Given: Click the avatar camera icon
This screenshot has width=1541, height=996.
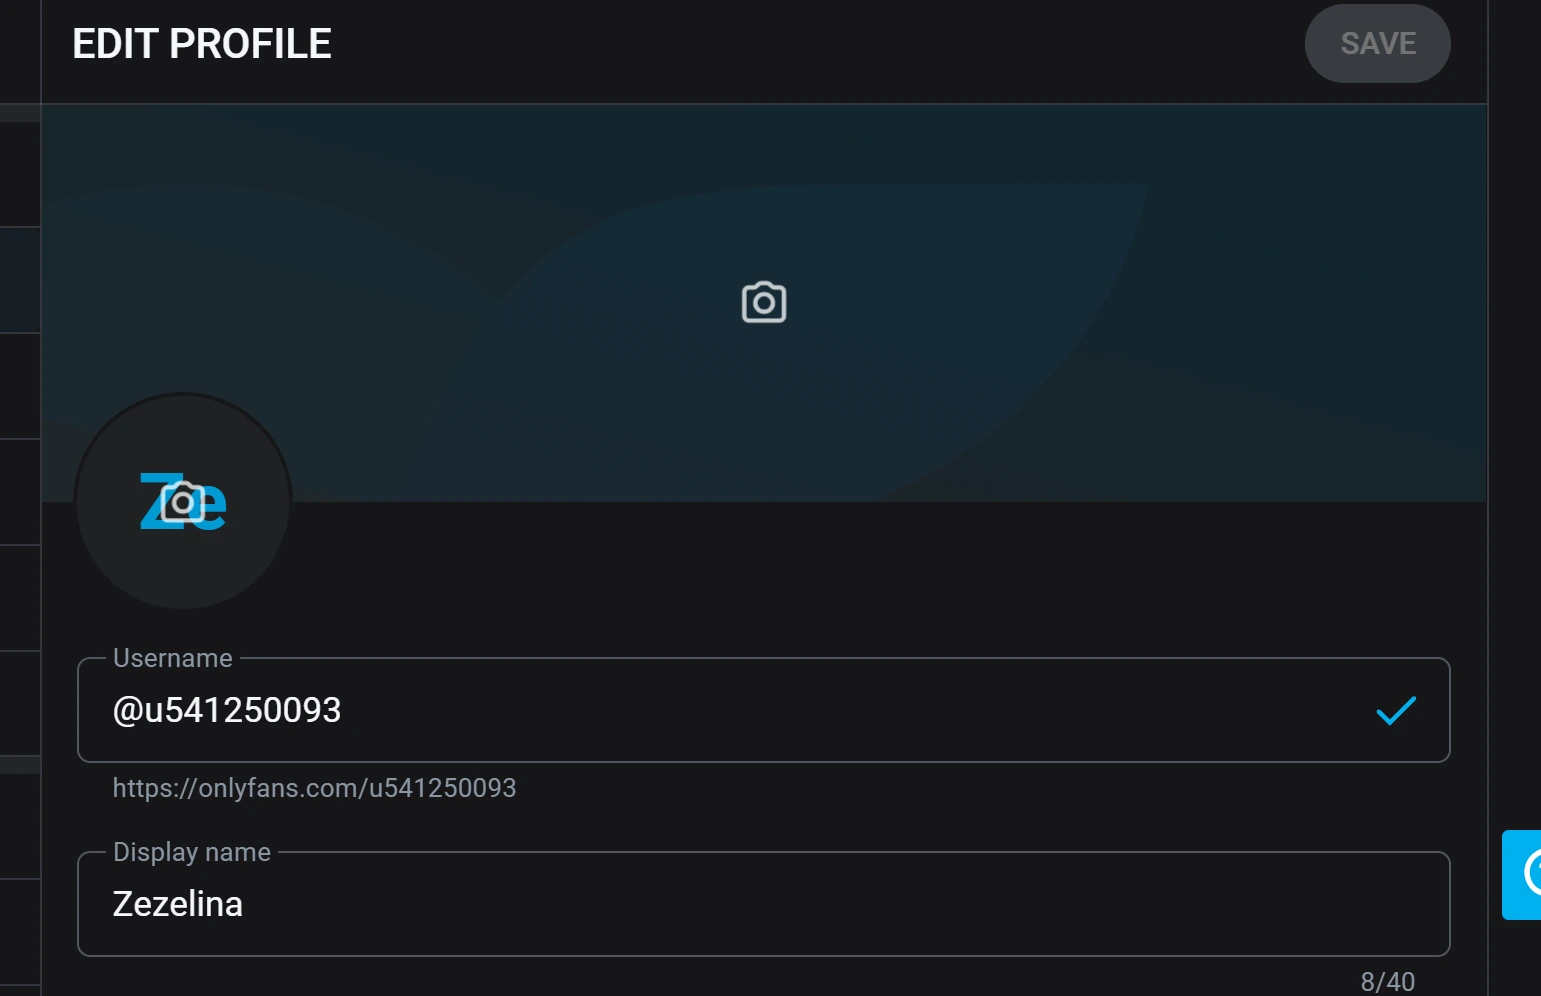Looking at the screenshot, I should click(x=183, y=502).
